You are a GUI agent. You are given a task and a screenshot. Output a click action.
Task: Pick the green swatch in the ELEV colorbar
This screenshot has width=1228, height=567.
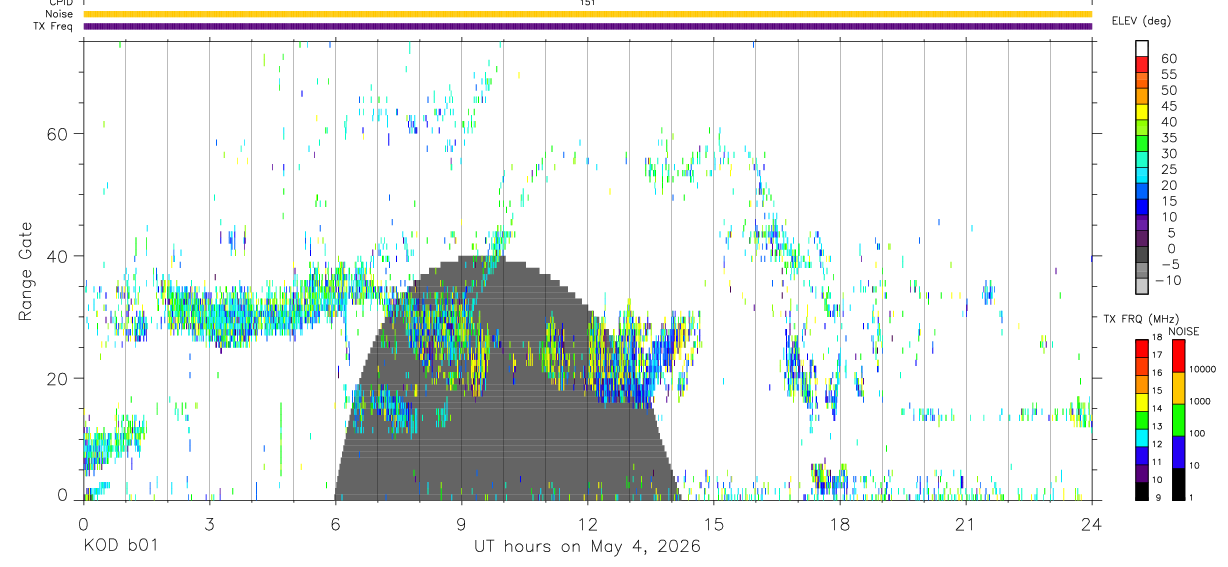coord(1142,145)
